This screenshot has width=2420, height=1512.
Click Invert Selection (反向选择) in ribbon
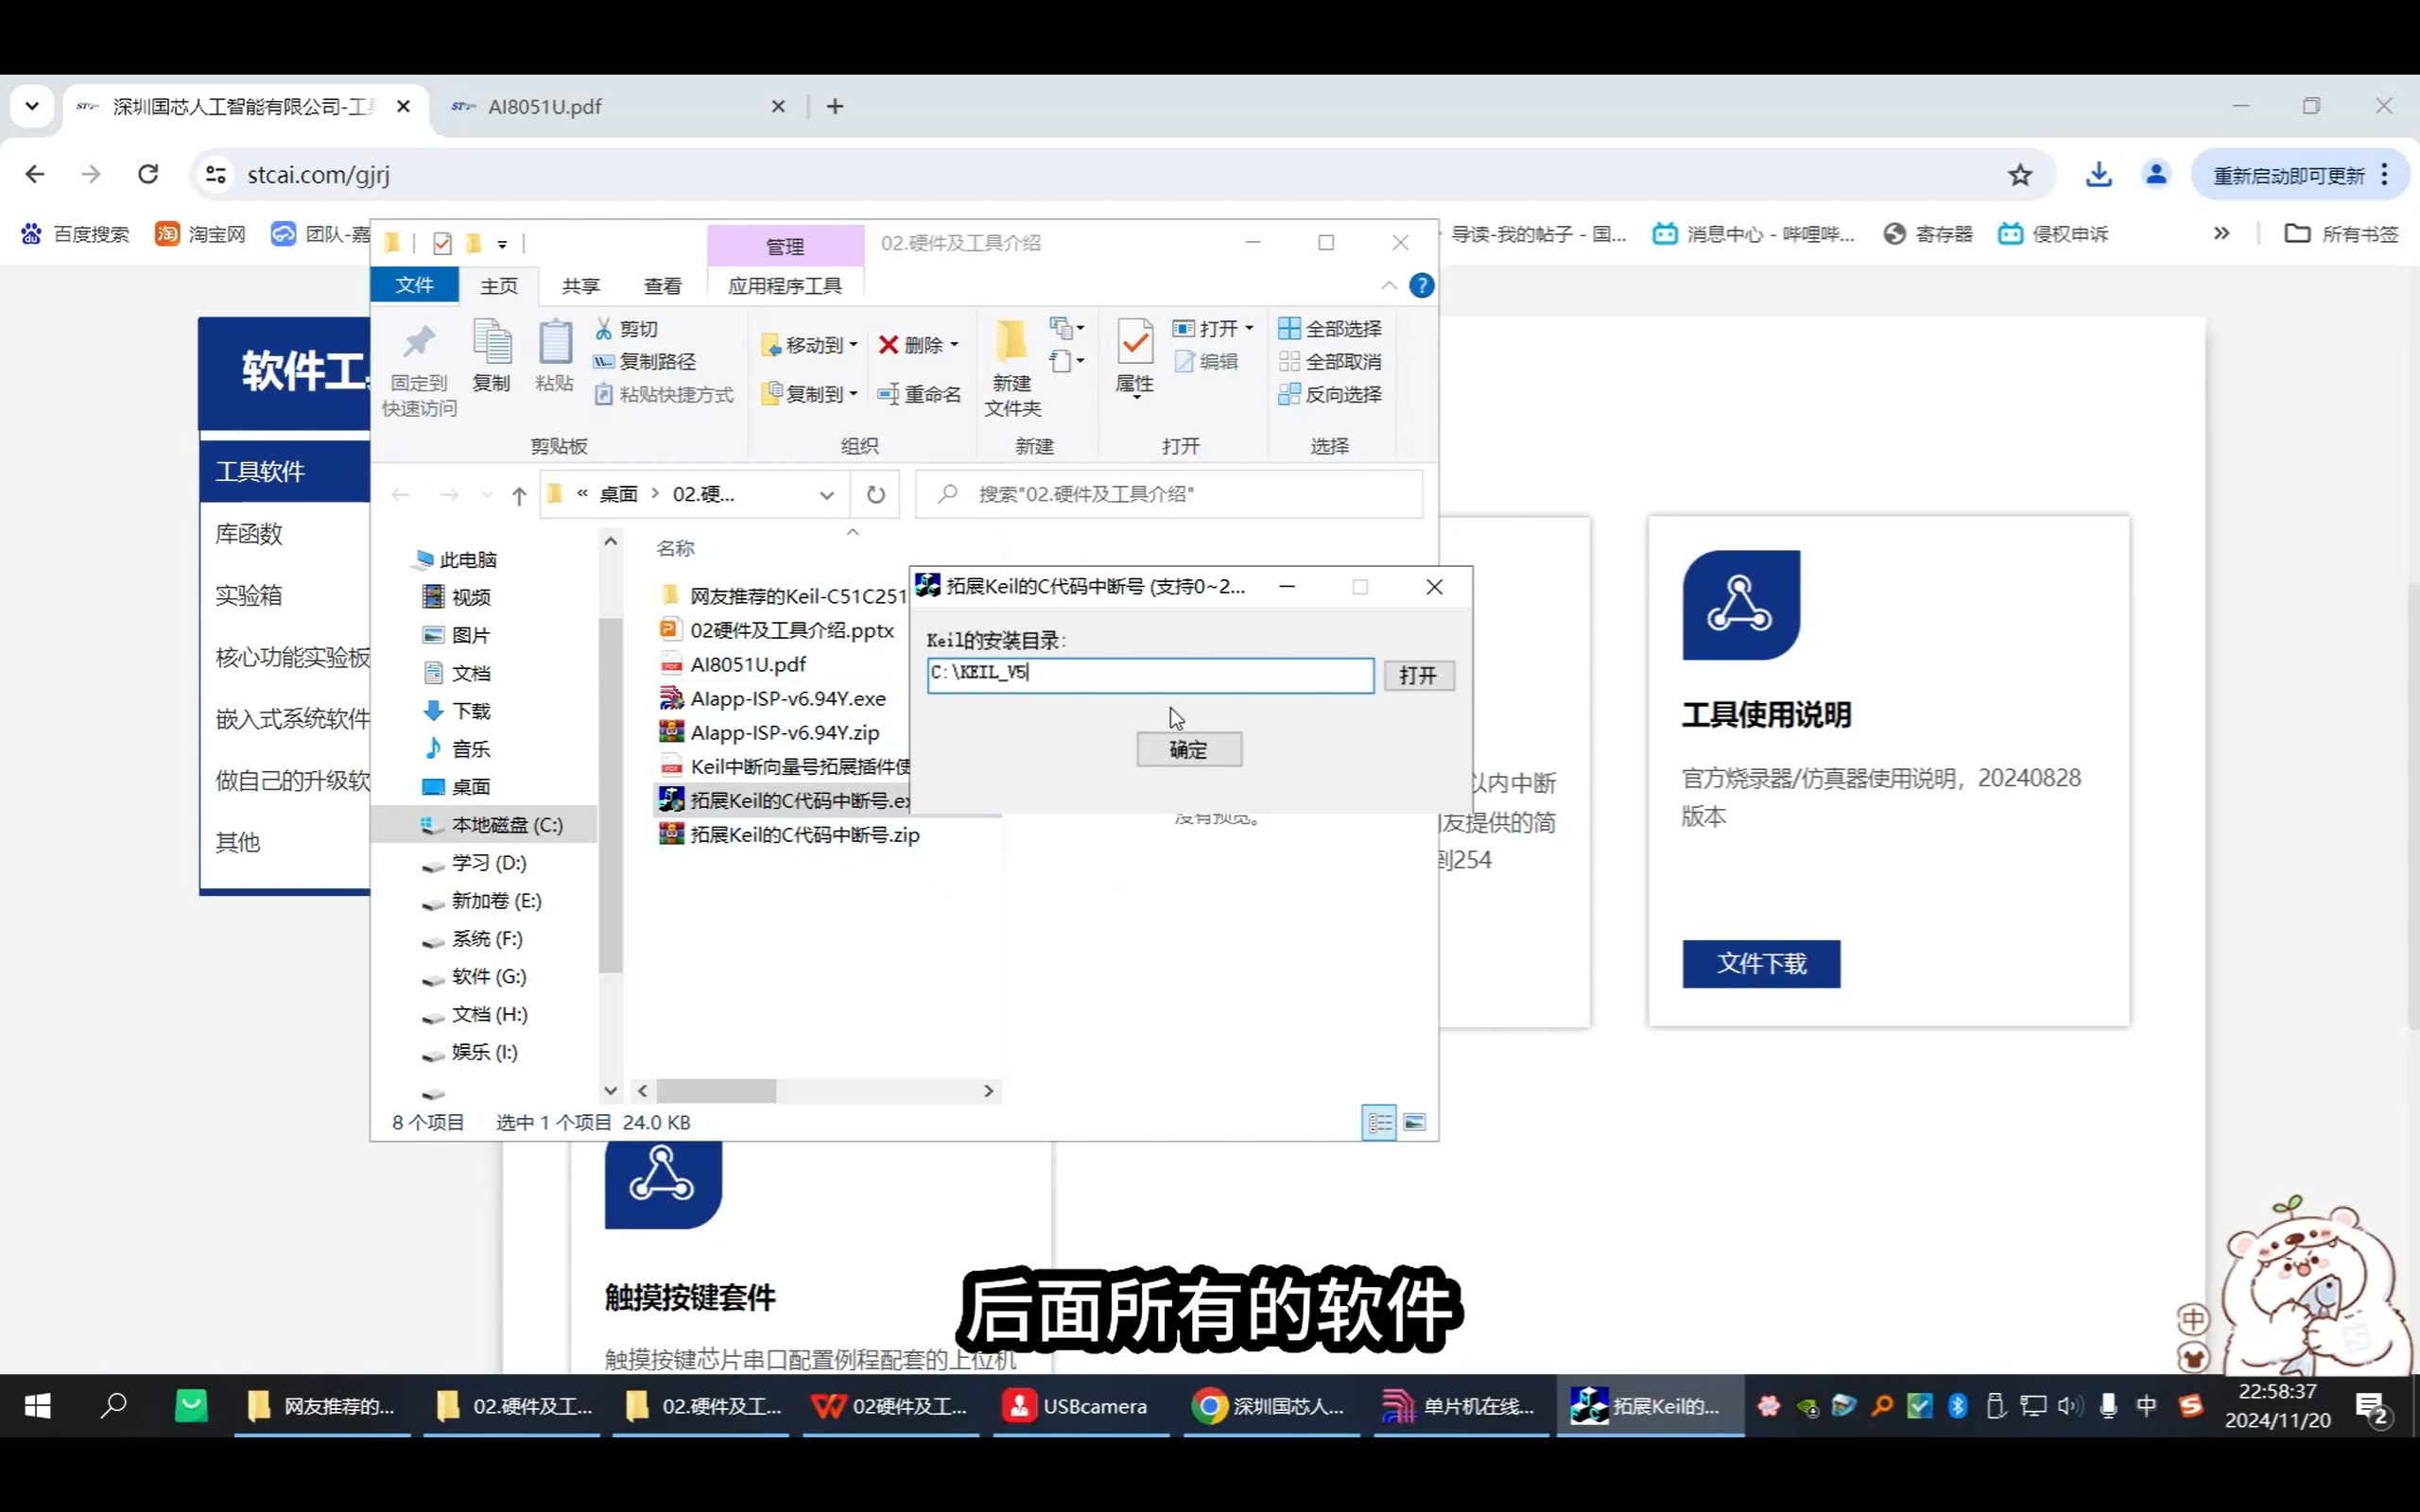(x=1330, y=394)
